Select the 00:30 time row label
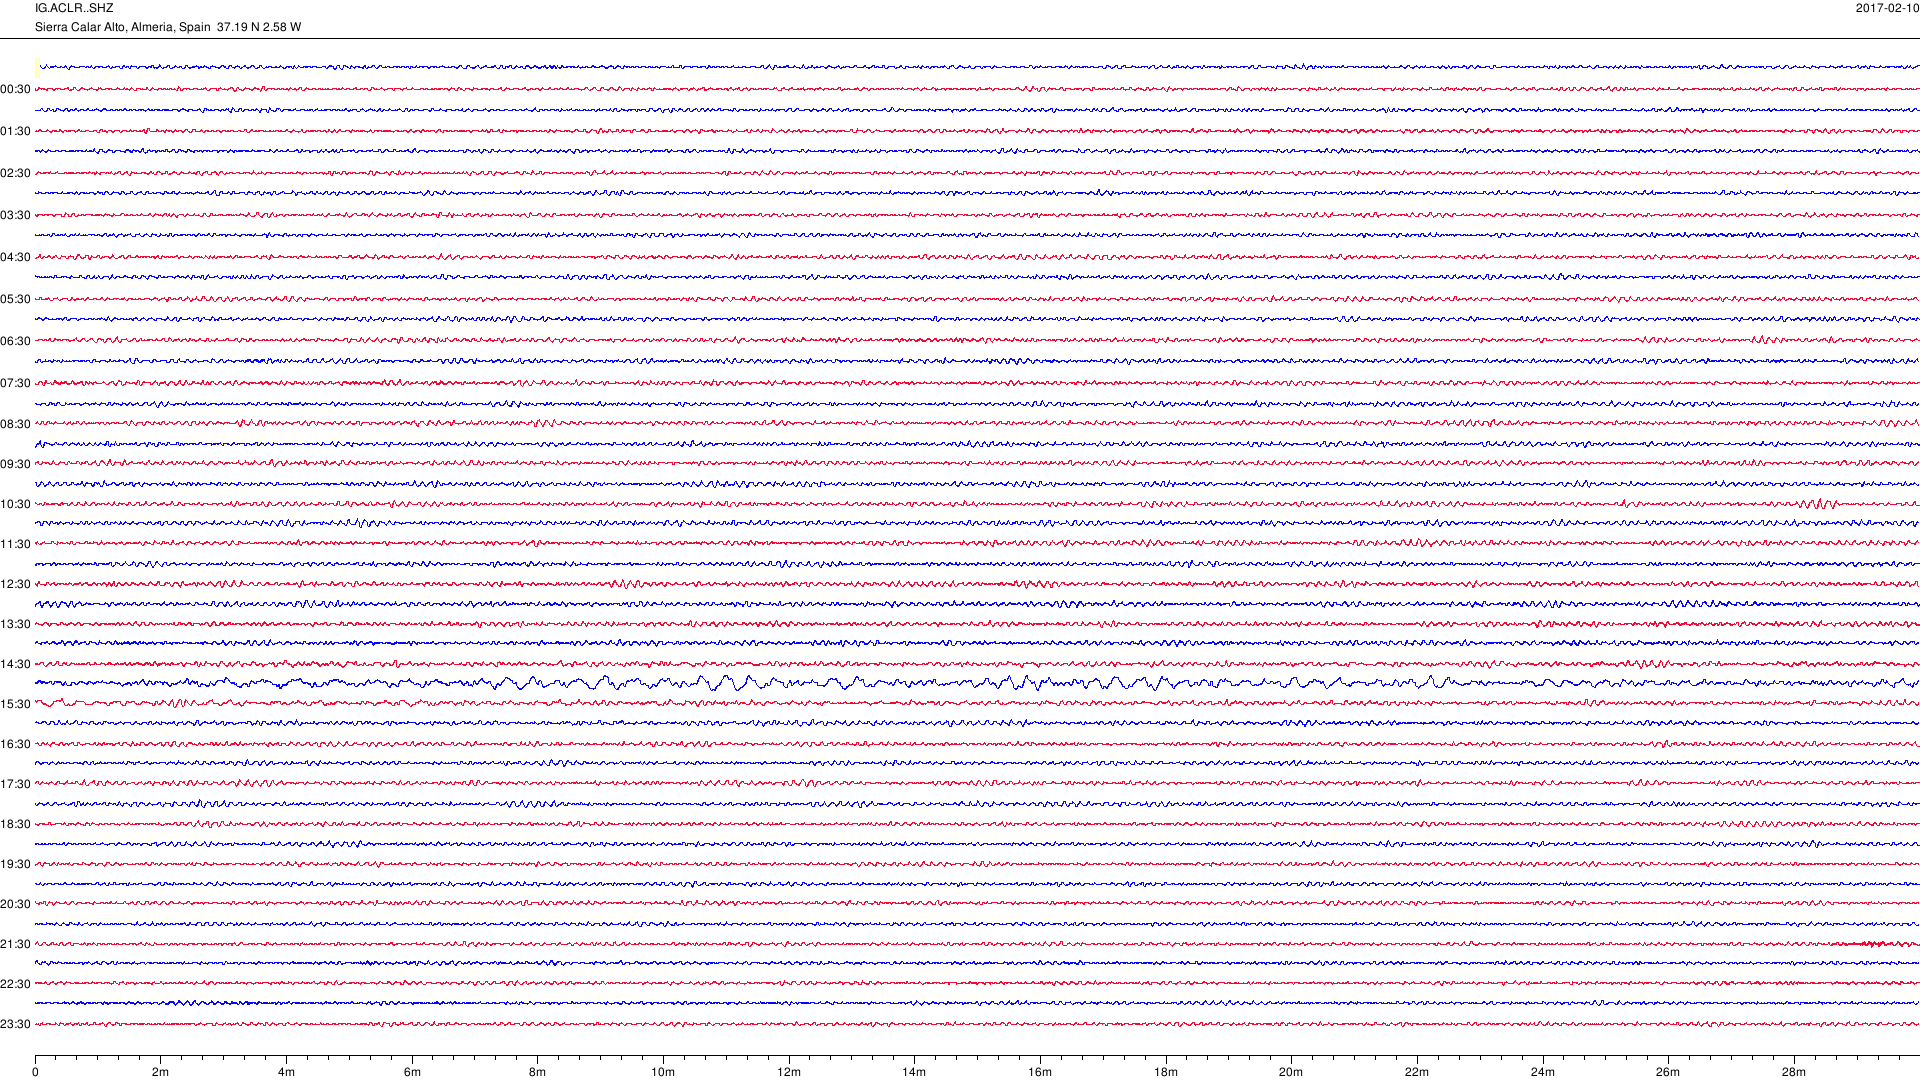 tap(16, 89)
